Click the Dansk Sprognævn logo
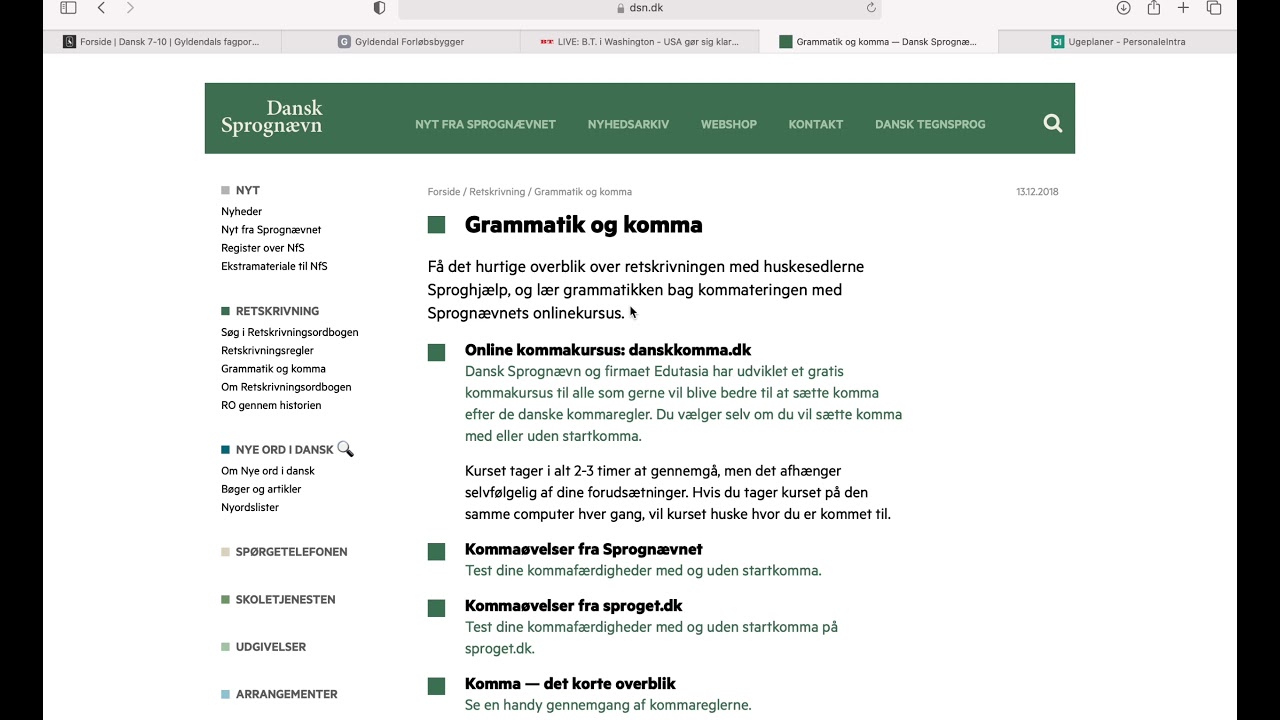This screenshot has height=720, width=1280. (272, 118)
